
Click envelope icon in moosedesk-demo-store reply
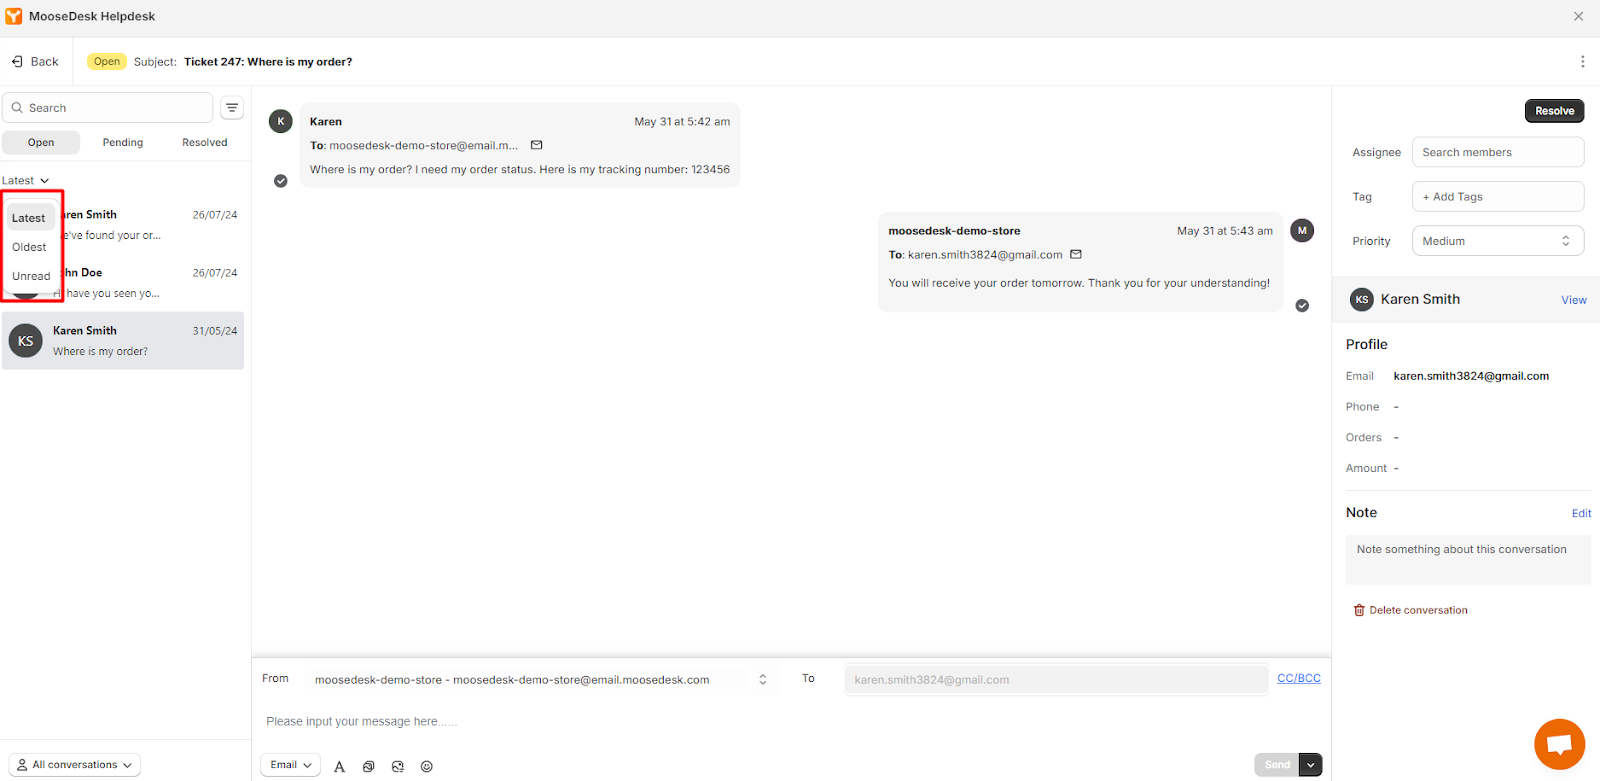click(x=1076, y=254)
